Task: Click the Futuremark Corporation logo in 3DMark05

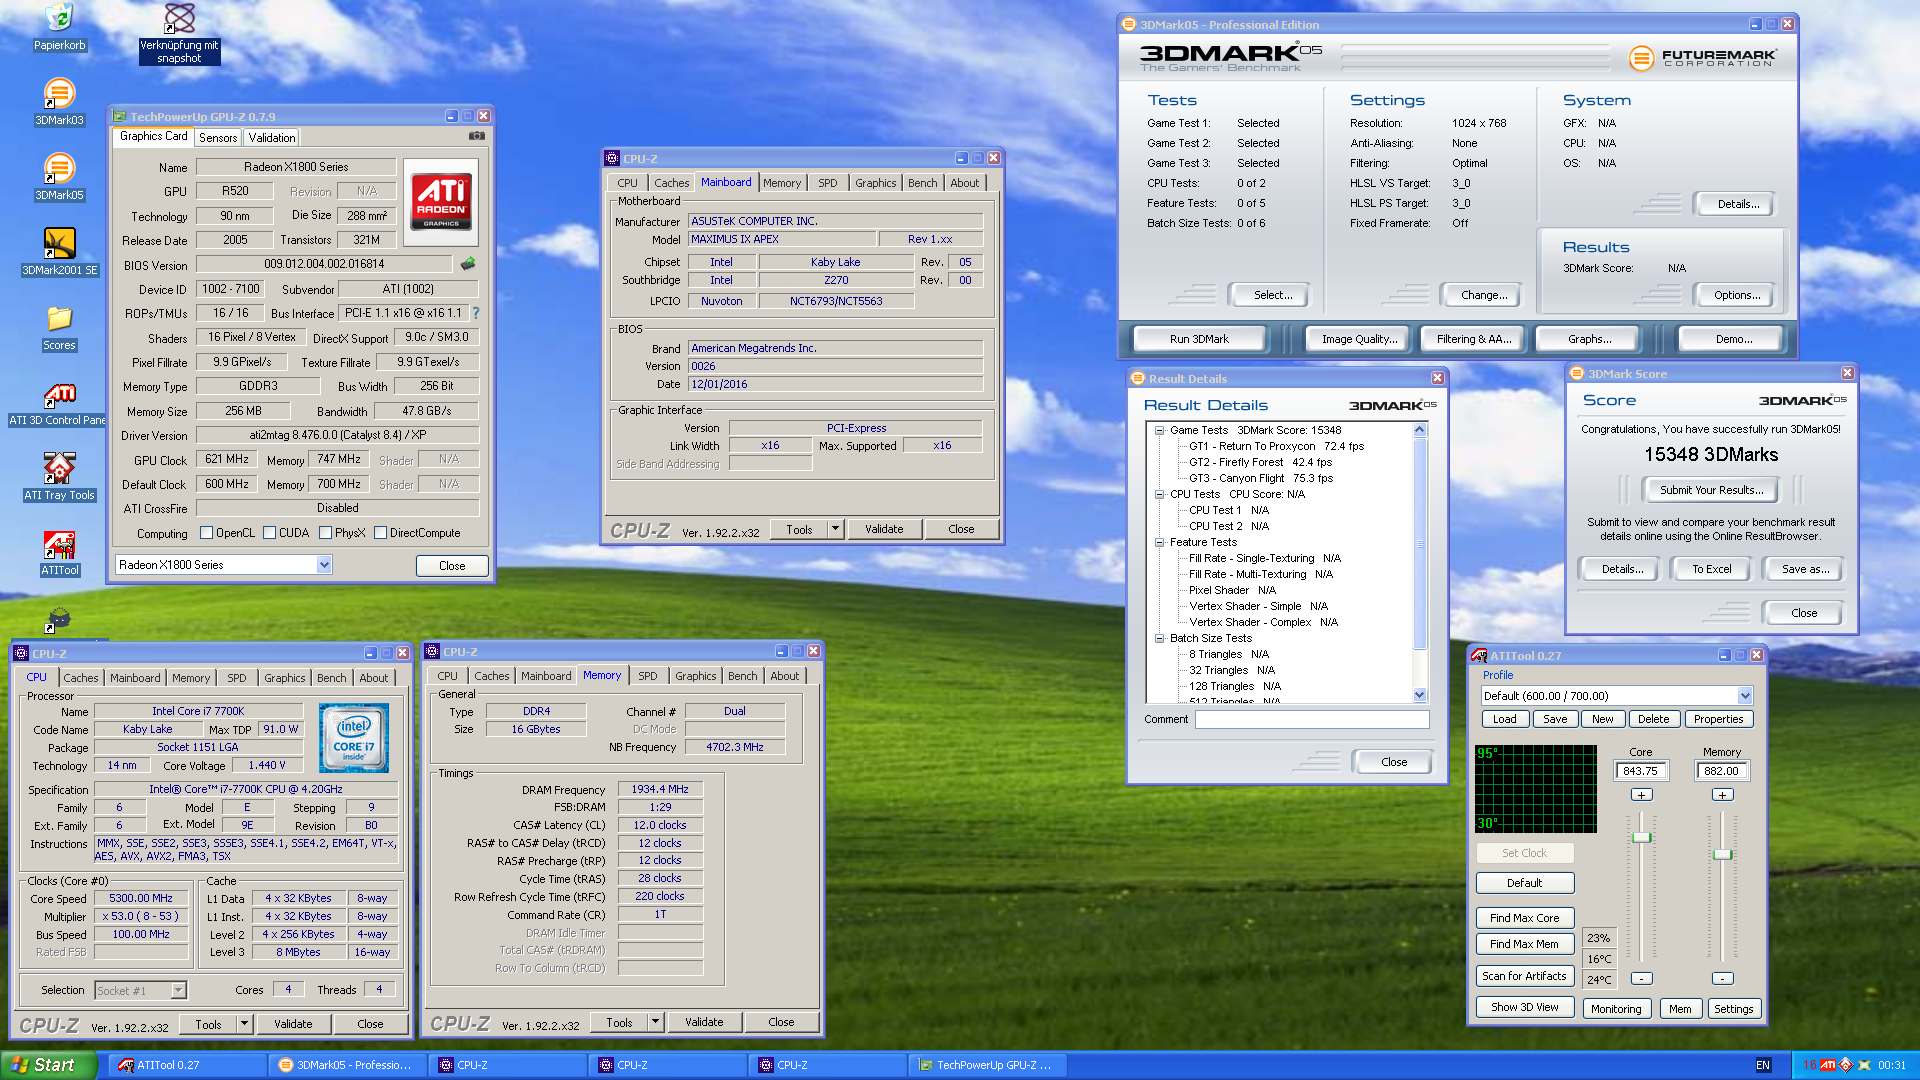Action: pos(1702,58)
